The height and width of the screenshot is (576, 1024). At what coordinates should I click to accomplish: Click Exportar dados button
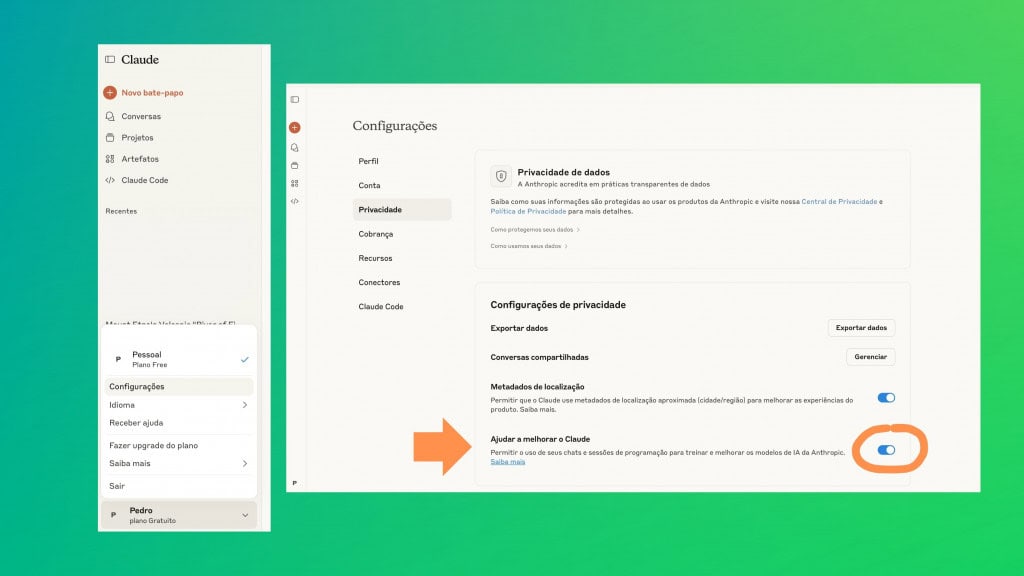[861, 328]
